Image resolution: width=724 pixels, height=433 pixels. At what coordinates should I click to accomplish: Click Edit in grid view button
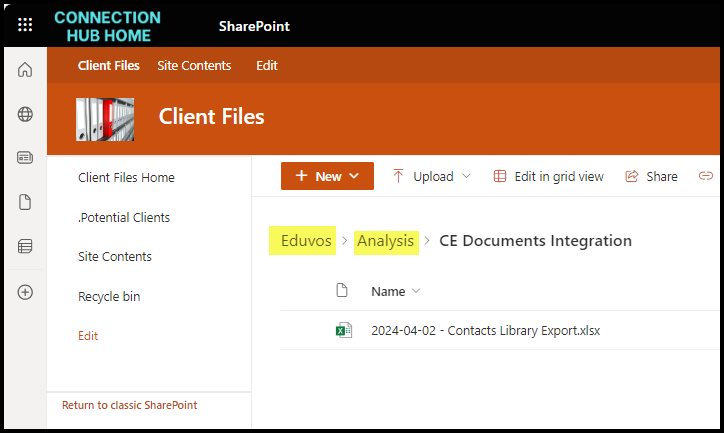pos(548,176)
